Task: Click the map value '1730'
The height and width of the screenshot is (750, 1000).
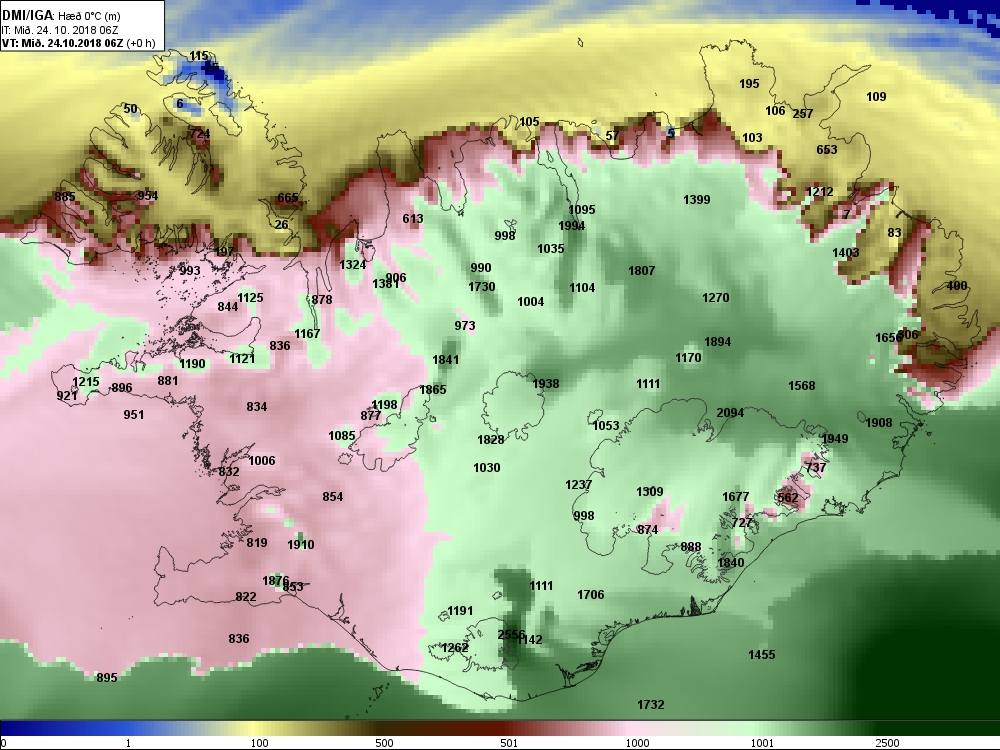Action: pyautogui.click(x=482, y=286)
